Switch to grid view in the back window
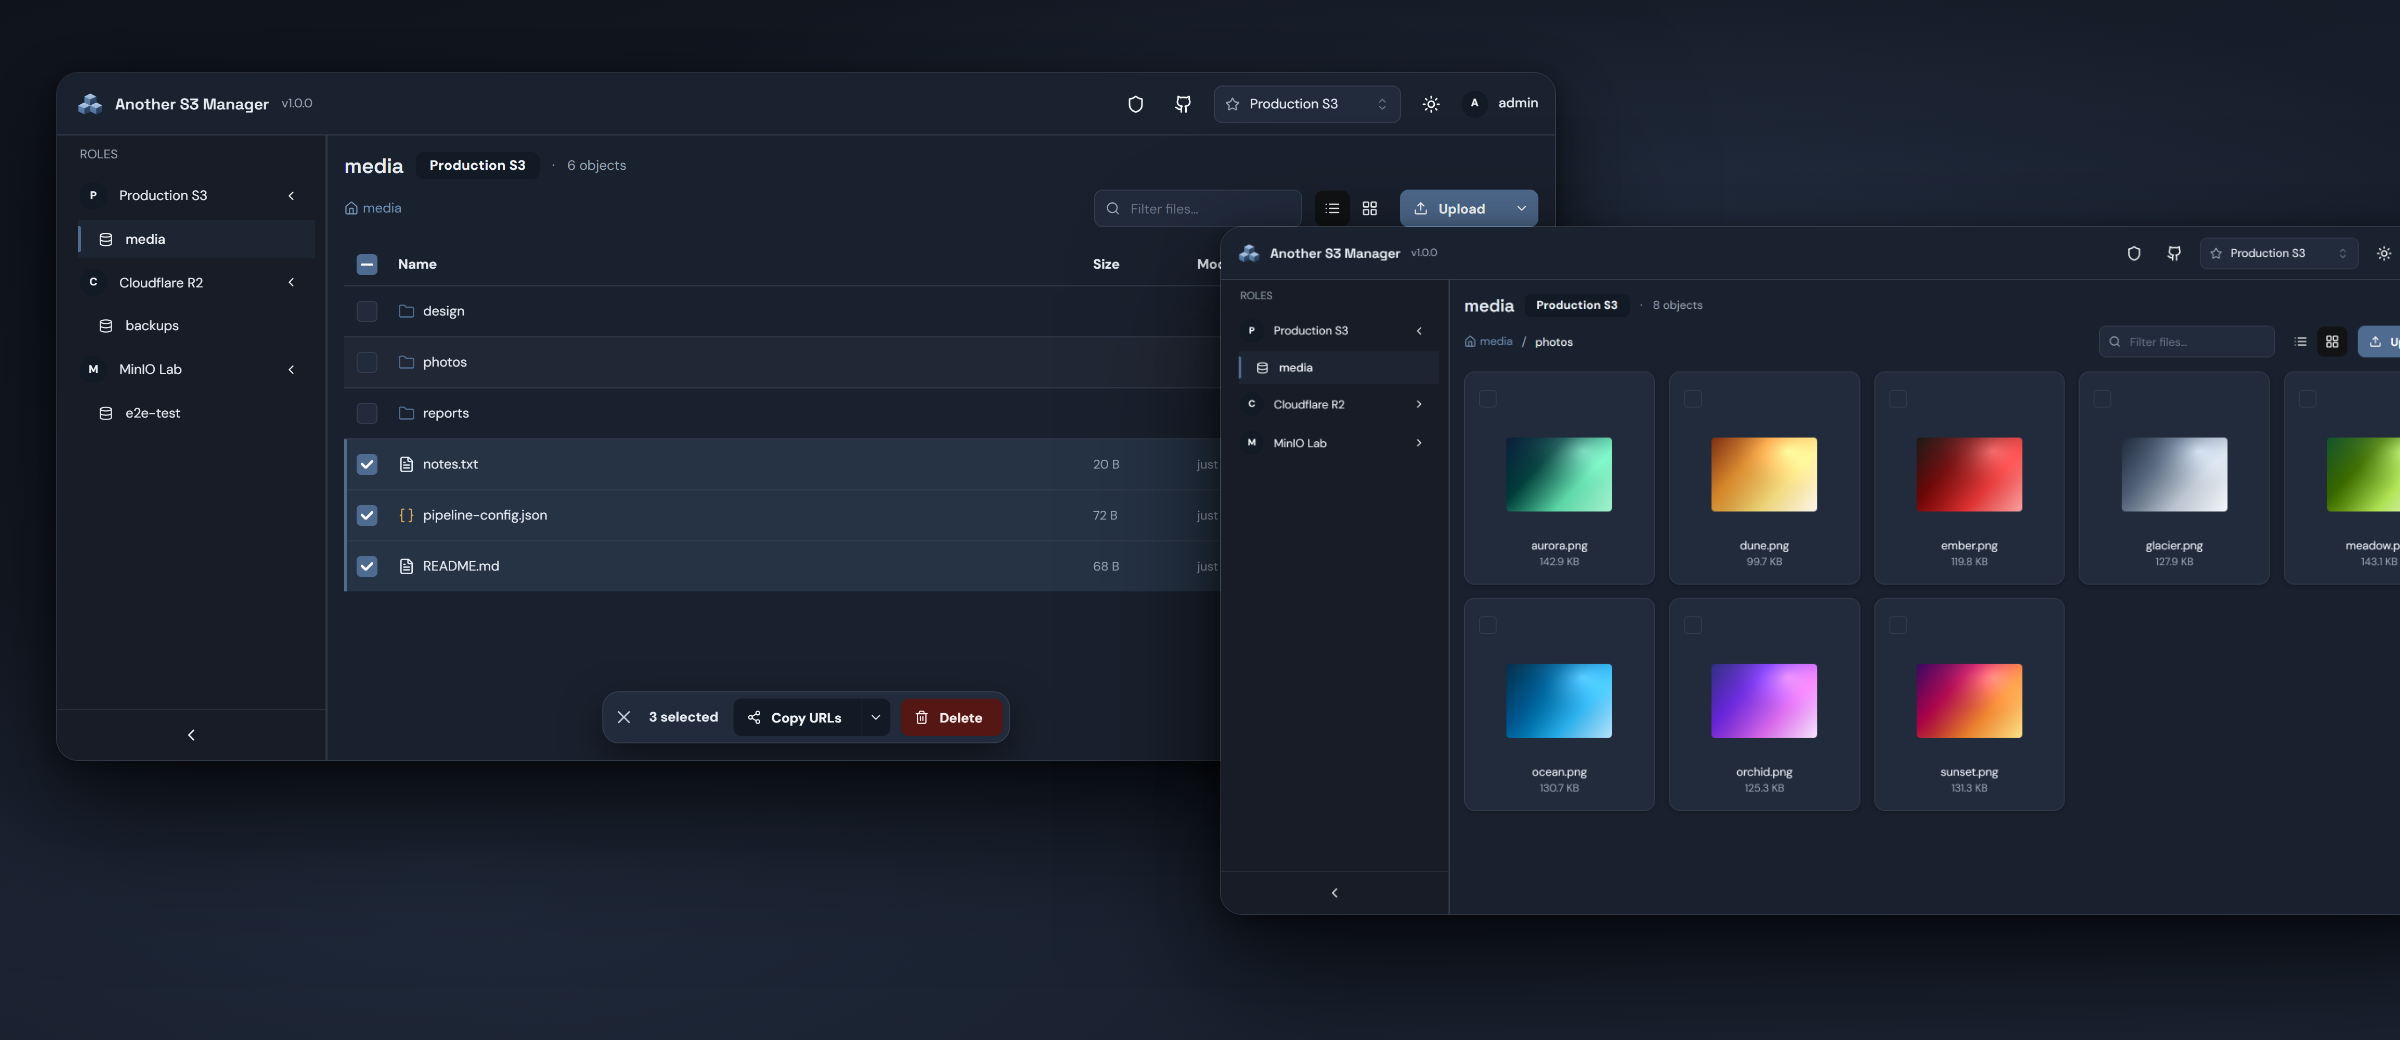This screenshot has height=1040, width=2400. [1370, 209]
